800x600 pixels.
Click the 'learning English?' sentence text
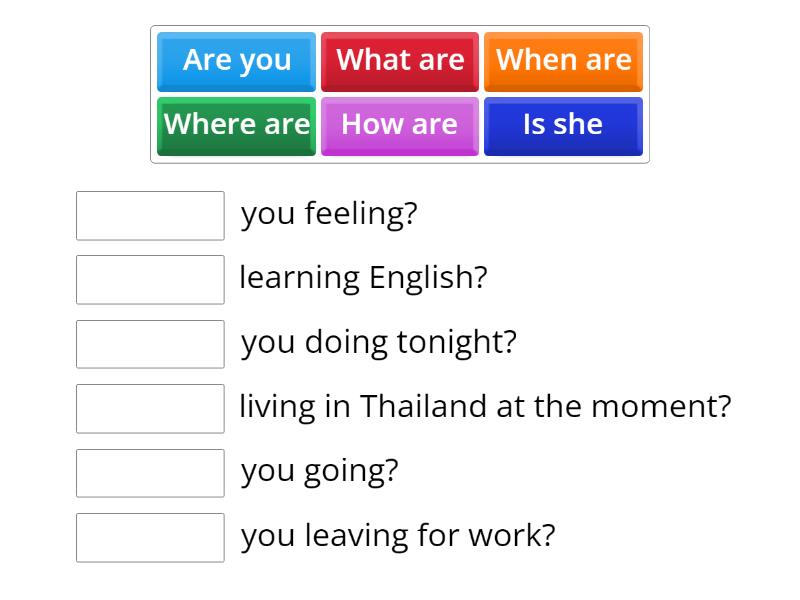pyautogui.click(x=363, y=279)
